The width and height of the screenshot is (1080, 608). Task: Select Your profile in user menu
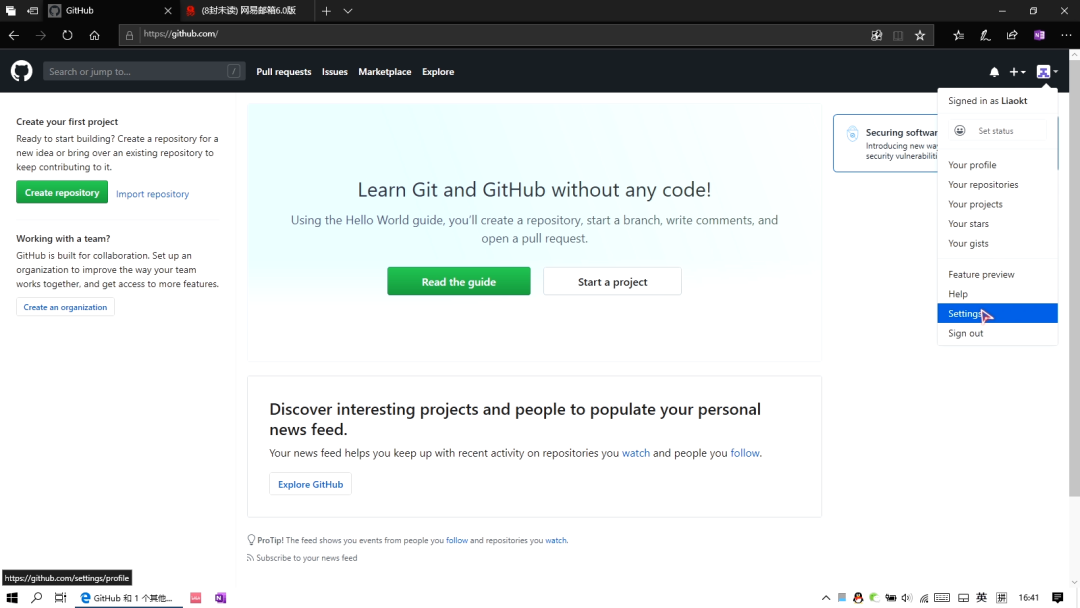(997, 165)
